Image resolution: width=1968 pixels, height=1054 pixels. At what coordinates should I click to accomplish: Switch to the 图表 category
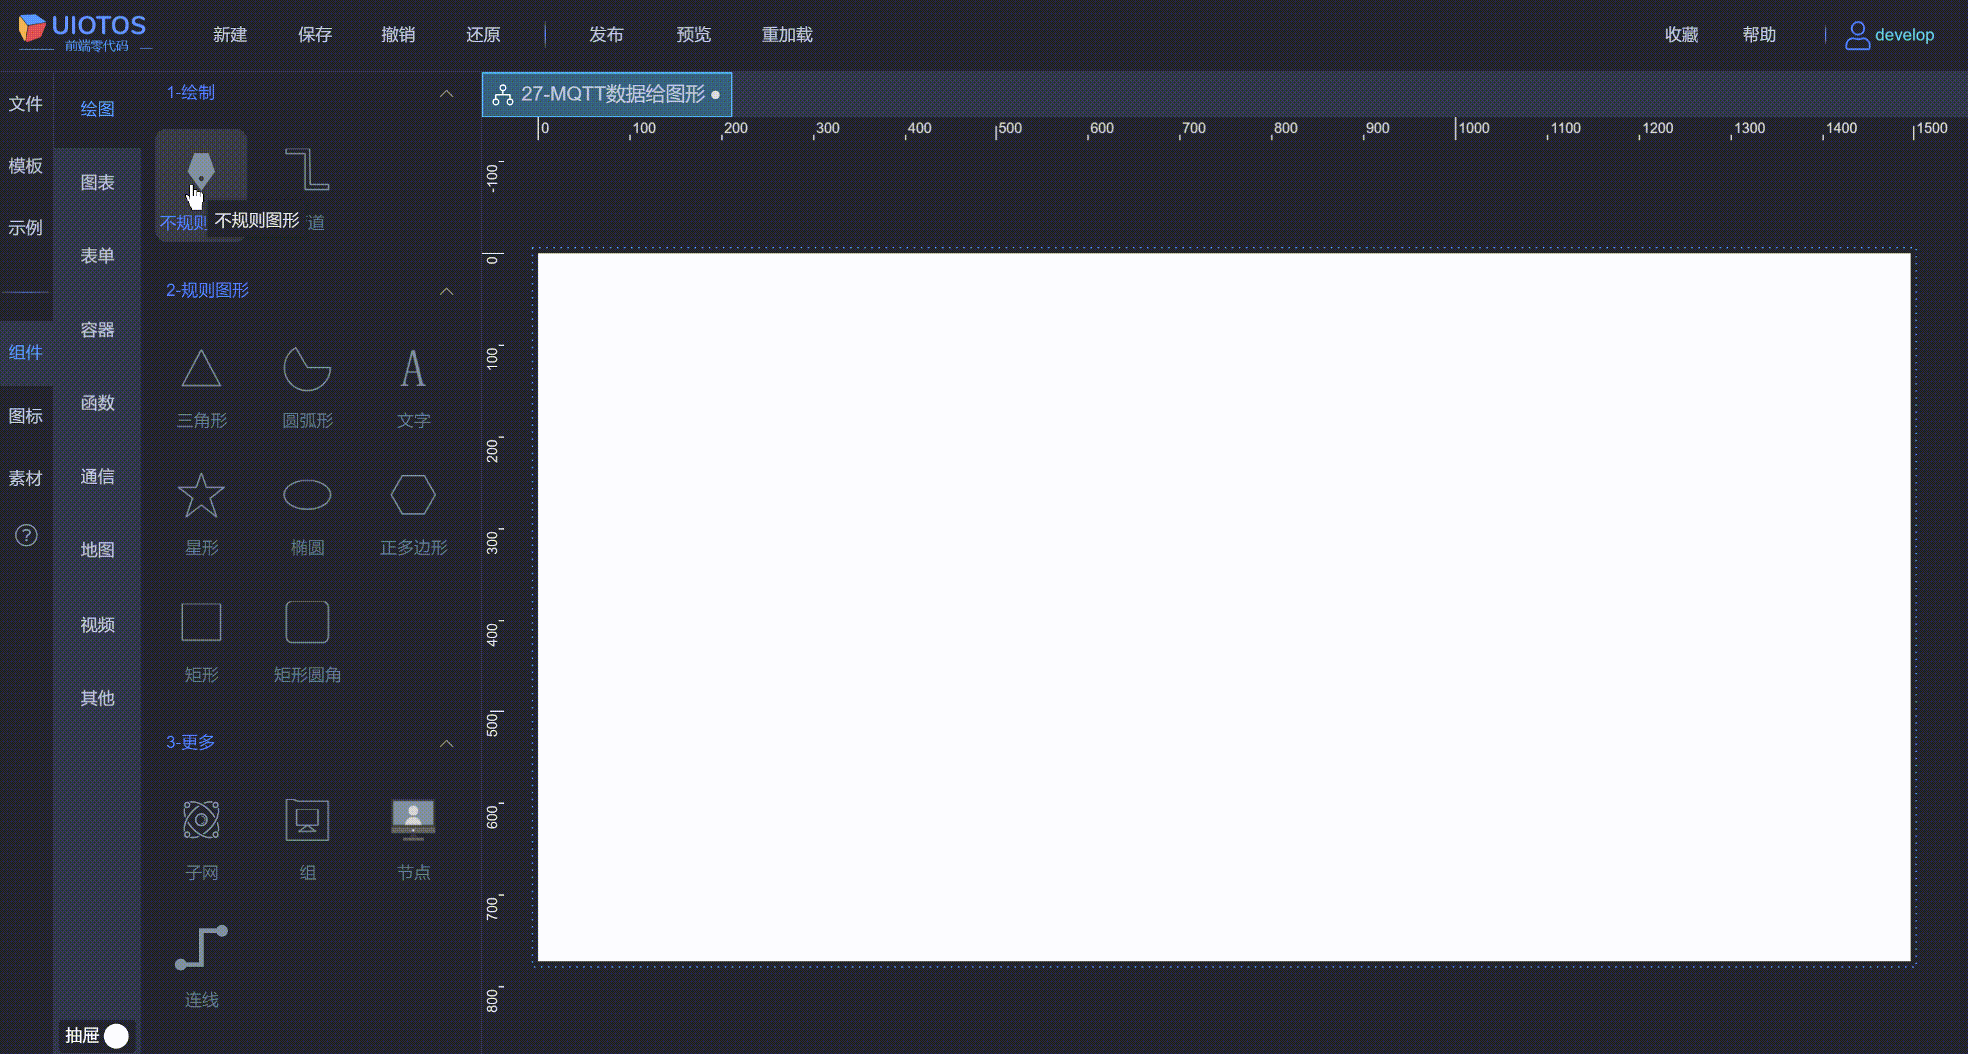pyautogui.click(x=97, y=182)
